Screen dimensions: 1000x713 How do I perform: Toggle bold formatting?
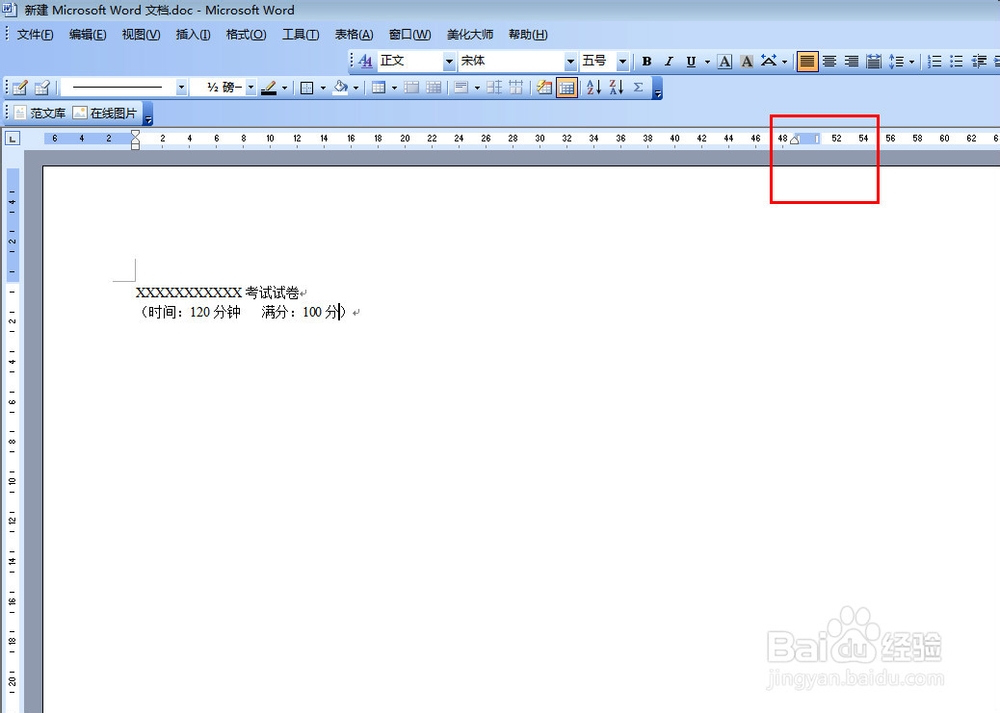click(647, 61)
